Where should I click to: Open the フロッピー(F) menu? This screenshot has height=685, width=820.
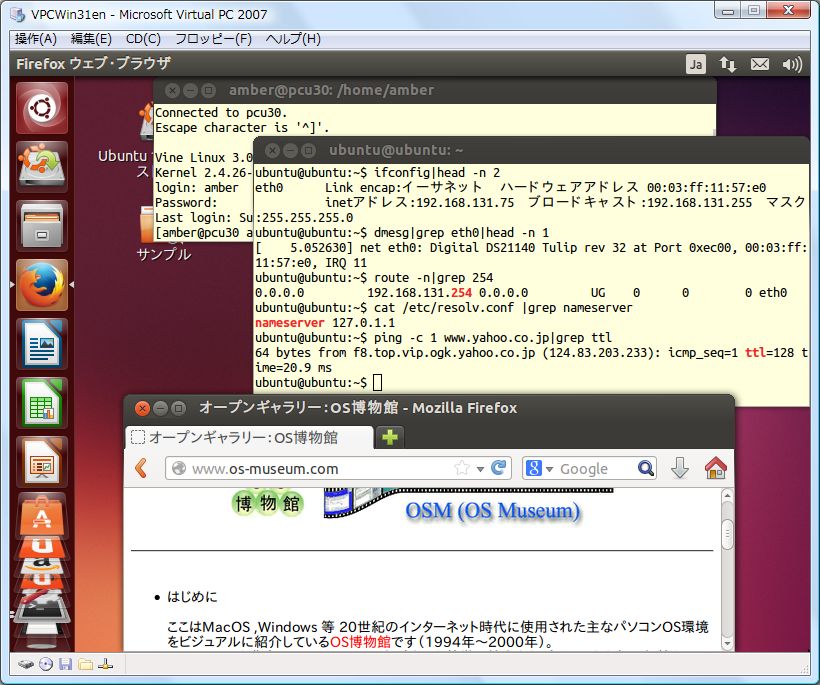pos(213,39)
